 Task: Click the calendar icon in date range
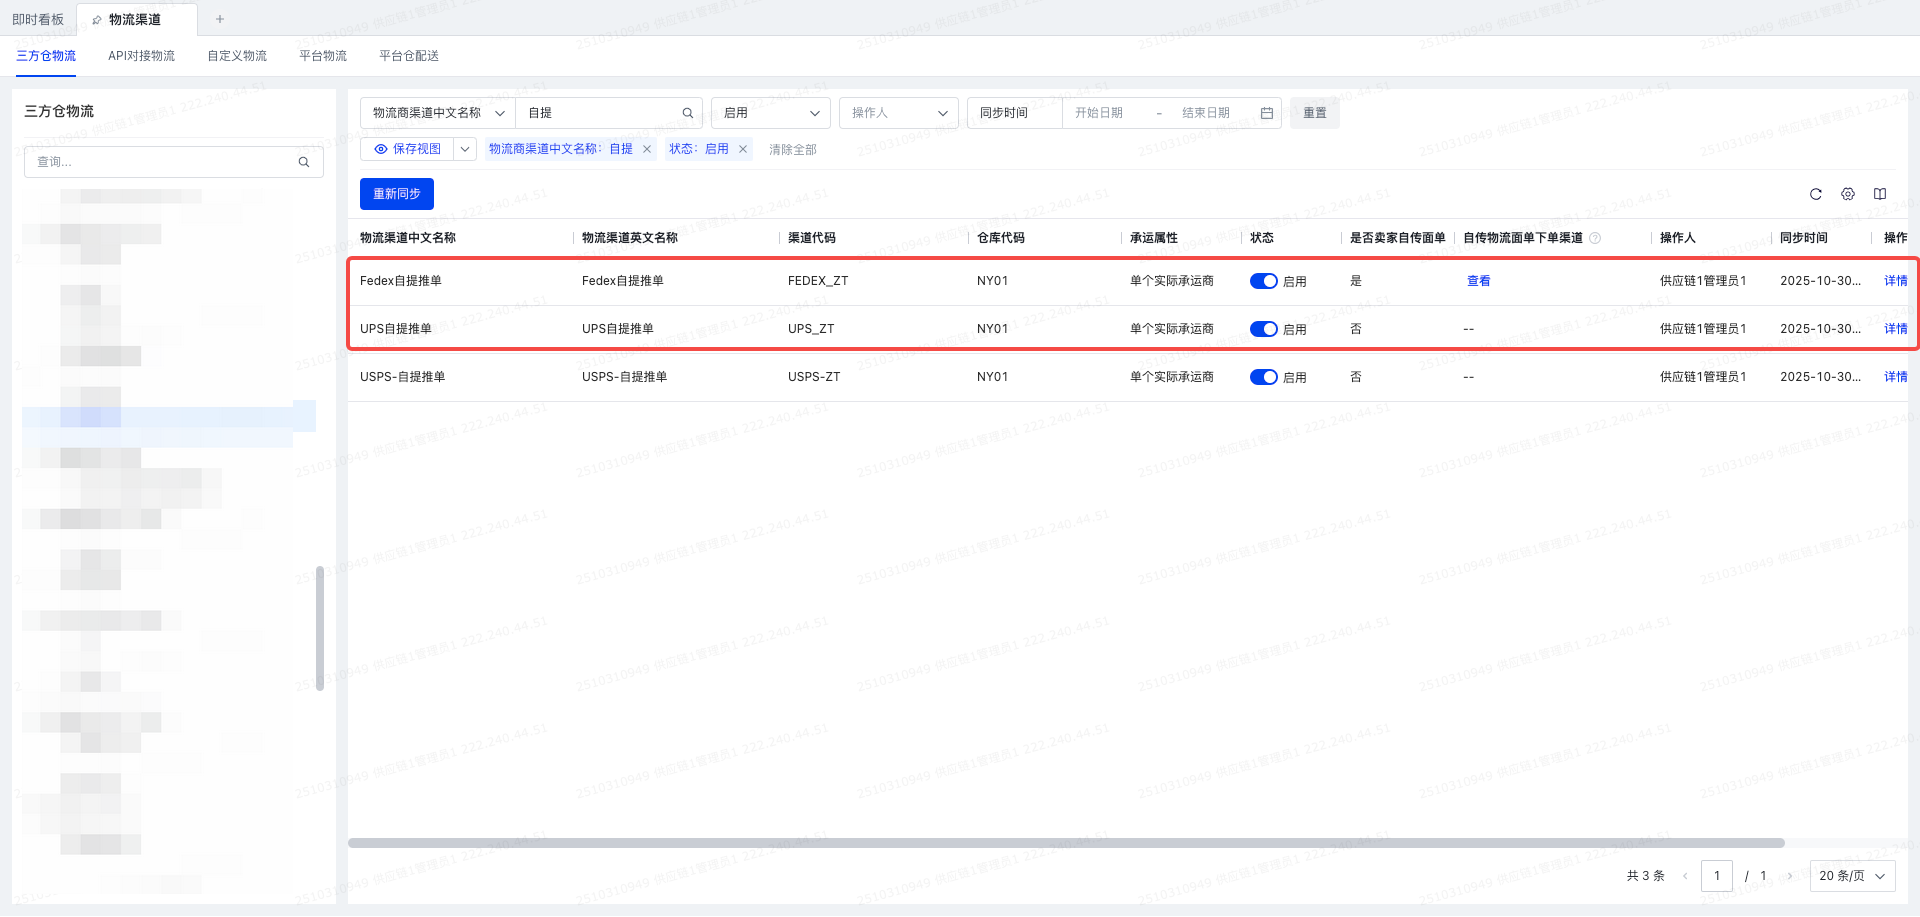1266,113
